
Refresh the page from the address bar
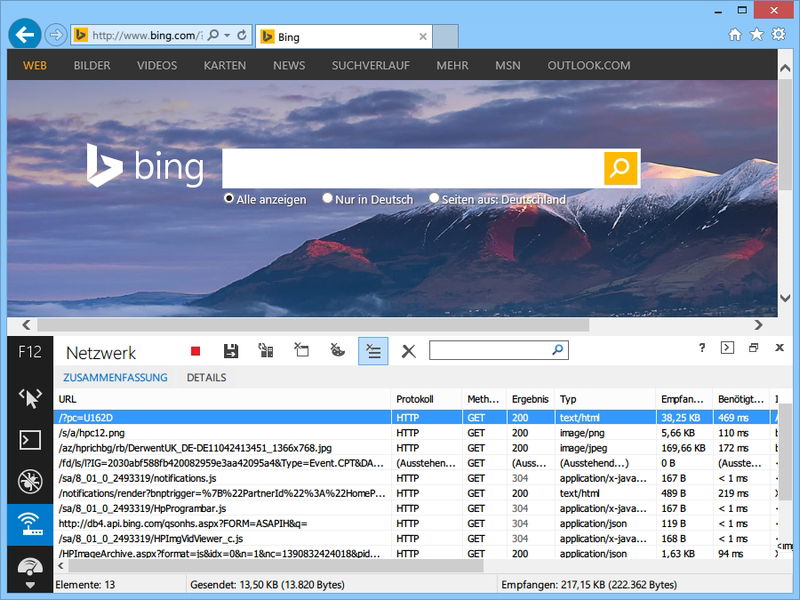242,35
